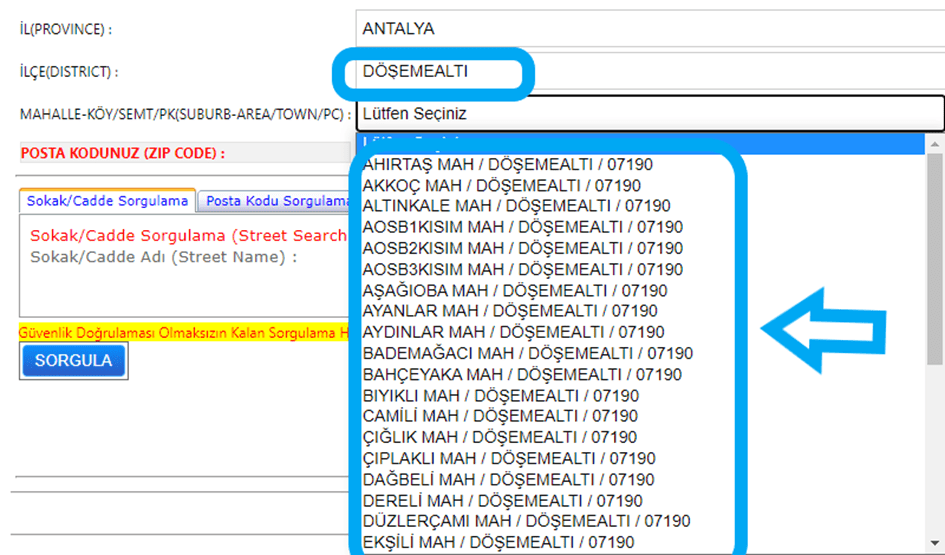Select EKŞİLİ MAH option
945x555 pixels.
pos(498,542)
